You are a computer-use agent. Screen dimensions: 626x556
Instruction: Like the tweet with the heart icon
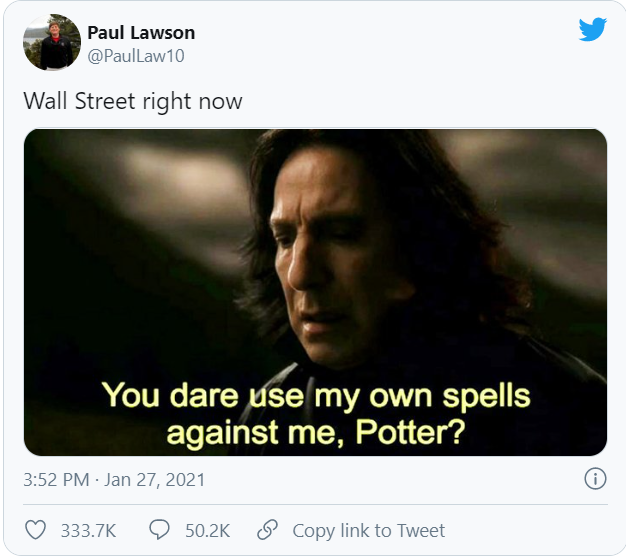[36, 530]
